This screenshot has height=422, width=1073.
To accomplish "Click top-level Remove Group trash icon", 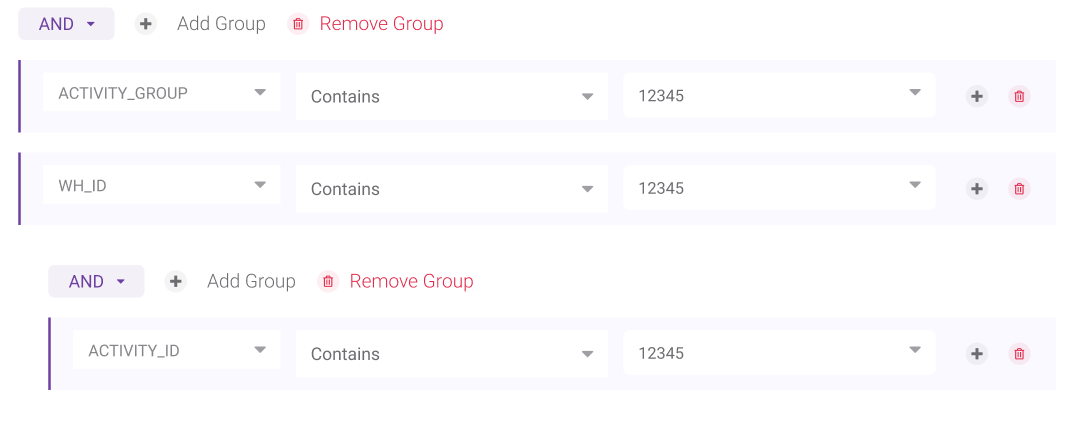I will [298, 24].
